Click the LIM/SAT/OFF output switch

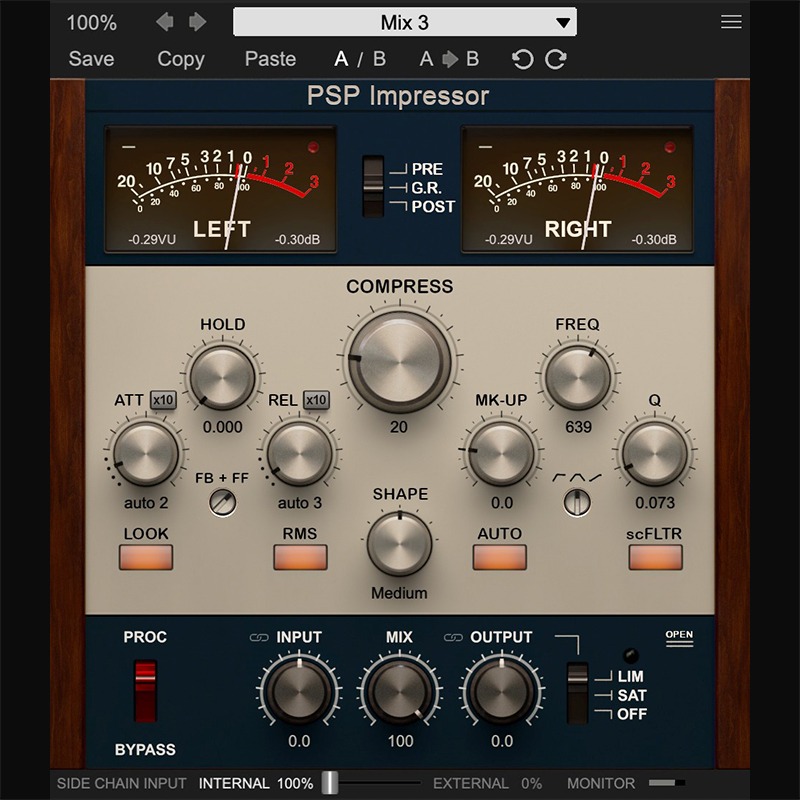click(578, 693)
